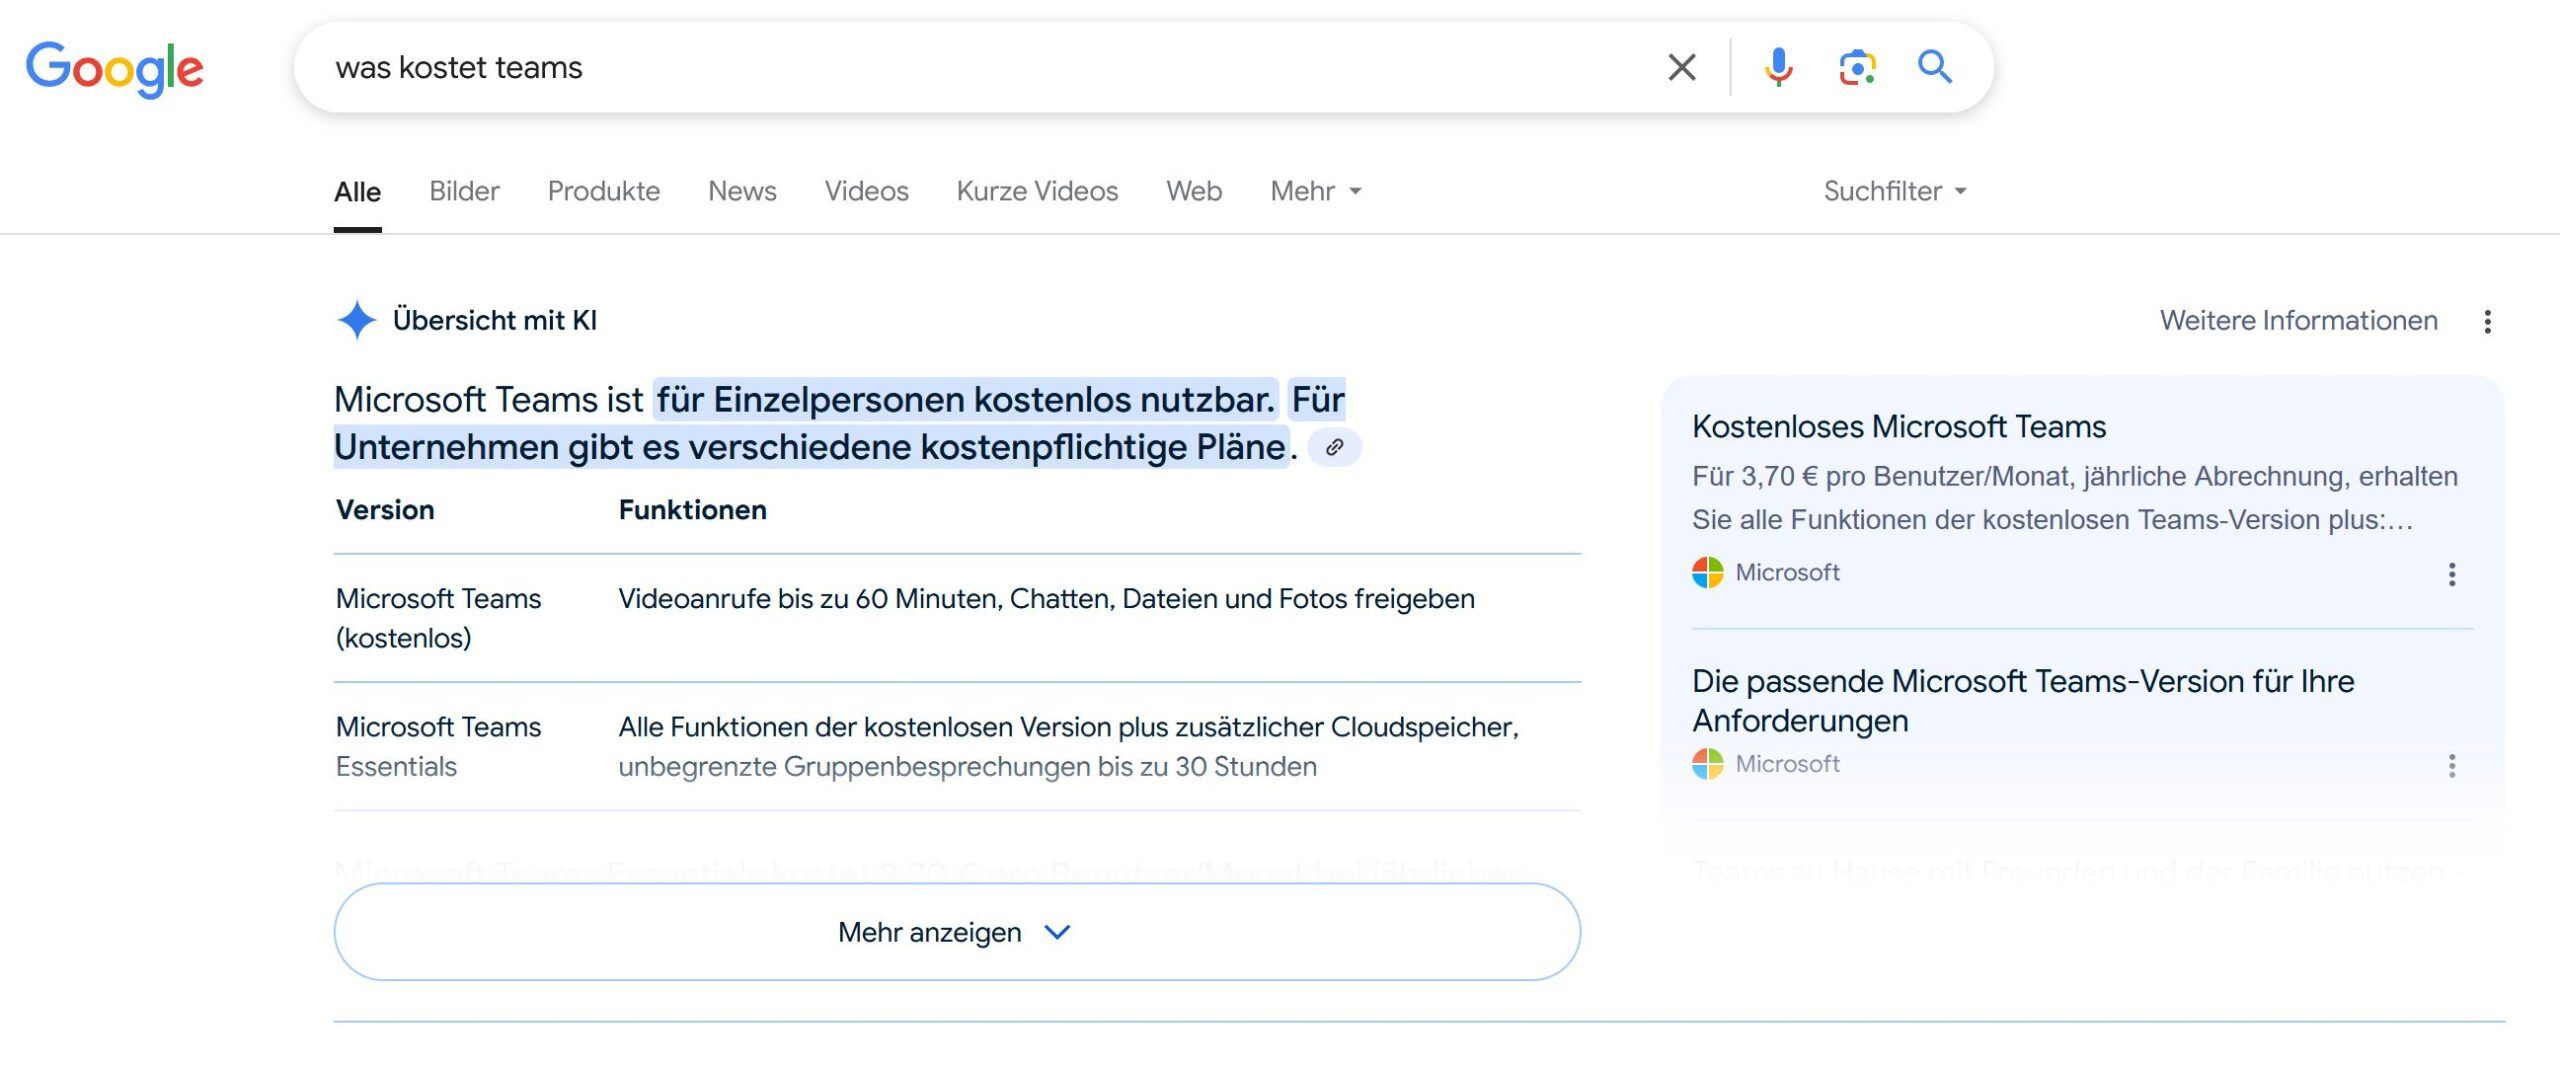Click the source link chain icon
This screenshot has height=1069, width=2560.
pos(1334,447)
